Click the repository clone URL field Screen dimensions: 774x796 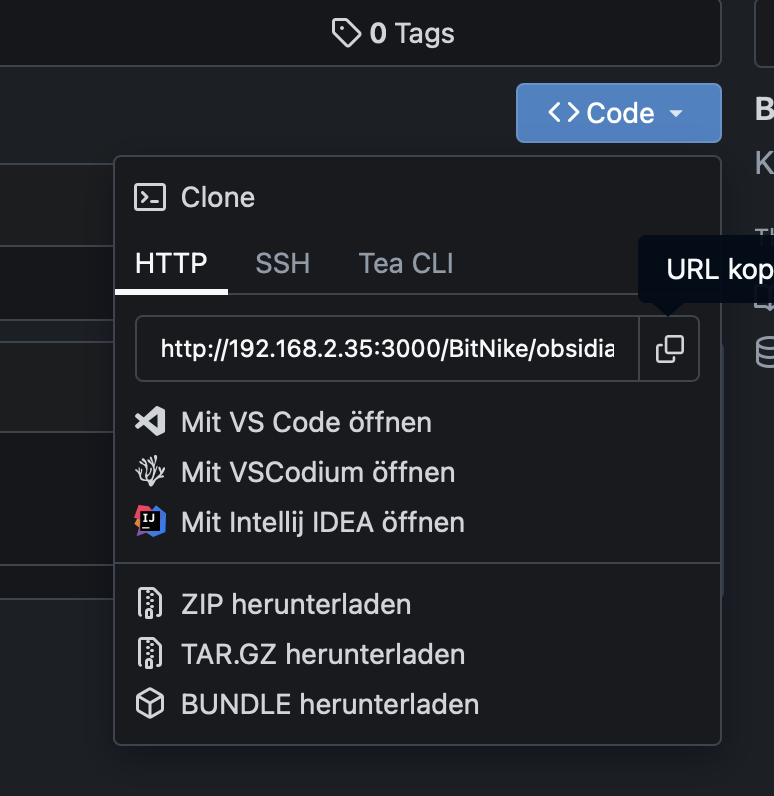click(387, 349)
